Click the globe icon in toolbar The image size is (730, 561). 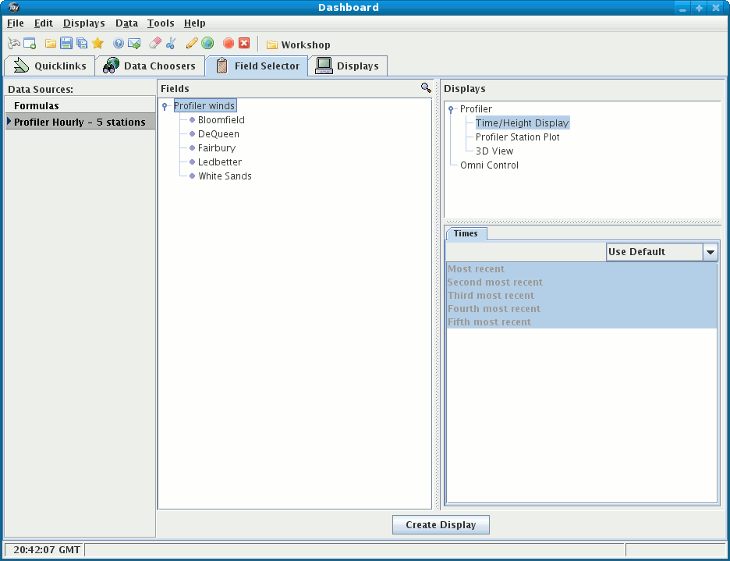[x=207, y=44]
